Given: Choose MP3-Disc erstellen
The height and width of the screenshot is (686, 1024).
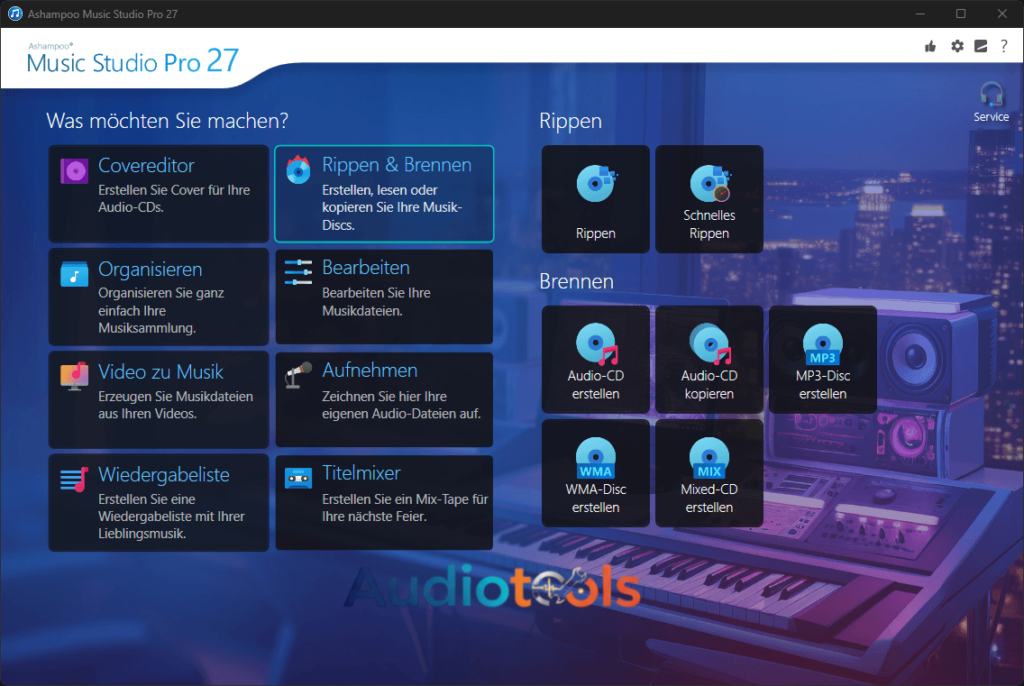Looking at the screenshot, I should tap(823, 359).
